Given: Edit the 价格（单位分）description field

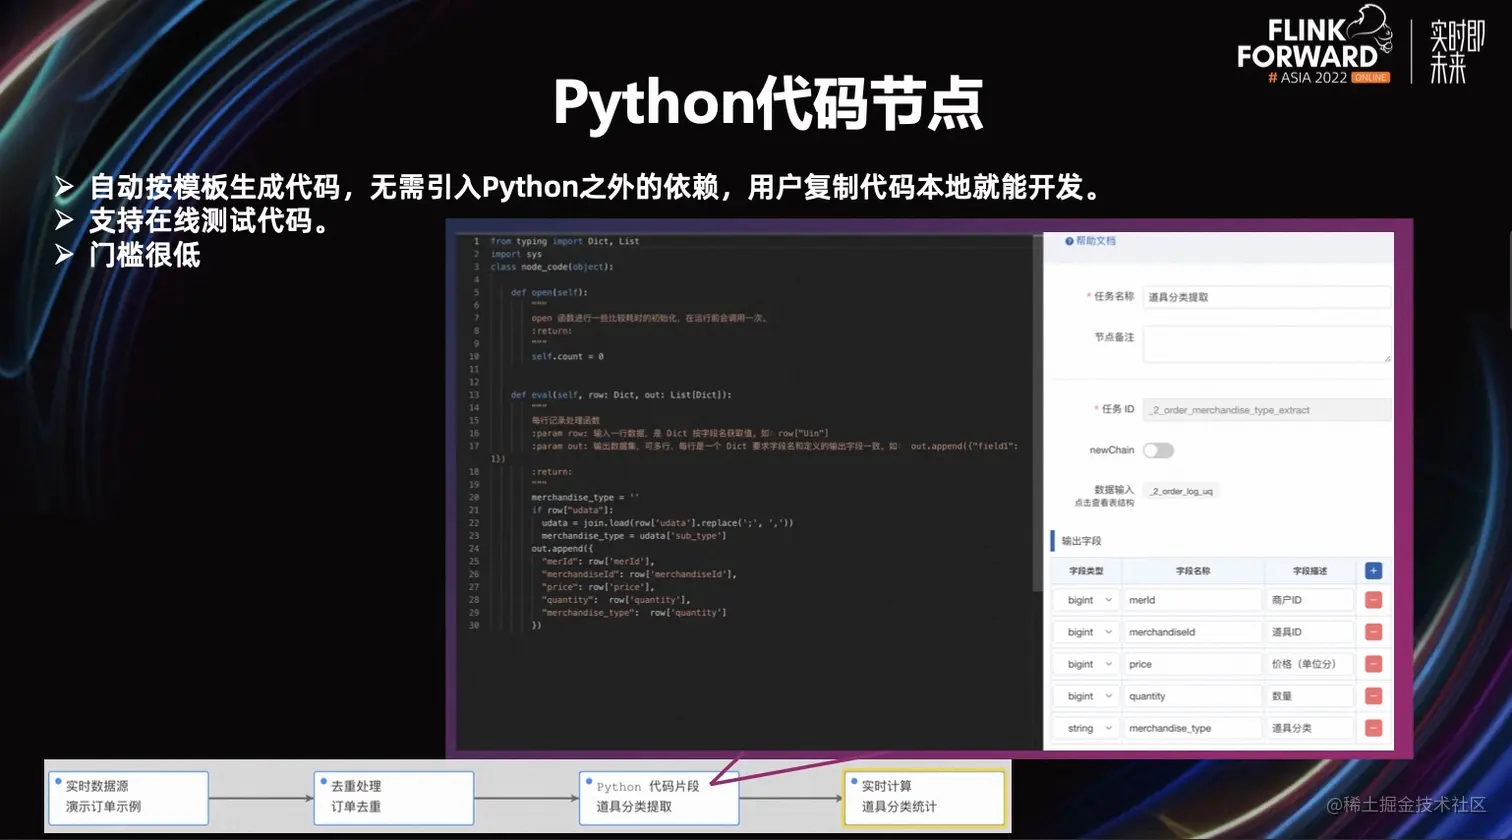Looking at the screenshot, I should tap(1310, 664).
